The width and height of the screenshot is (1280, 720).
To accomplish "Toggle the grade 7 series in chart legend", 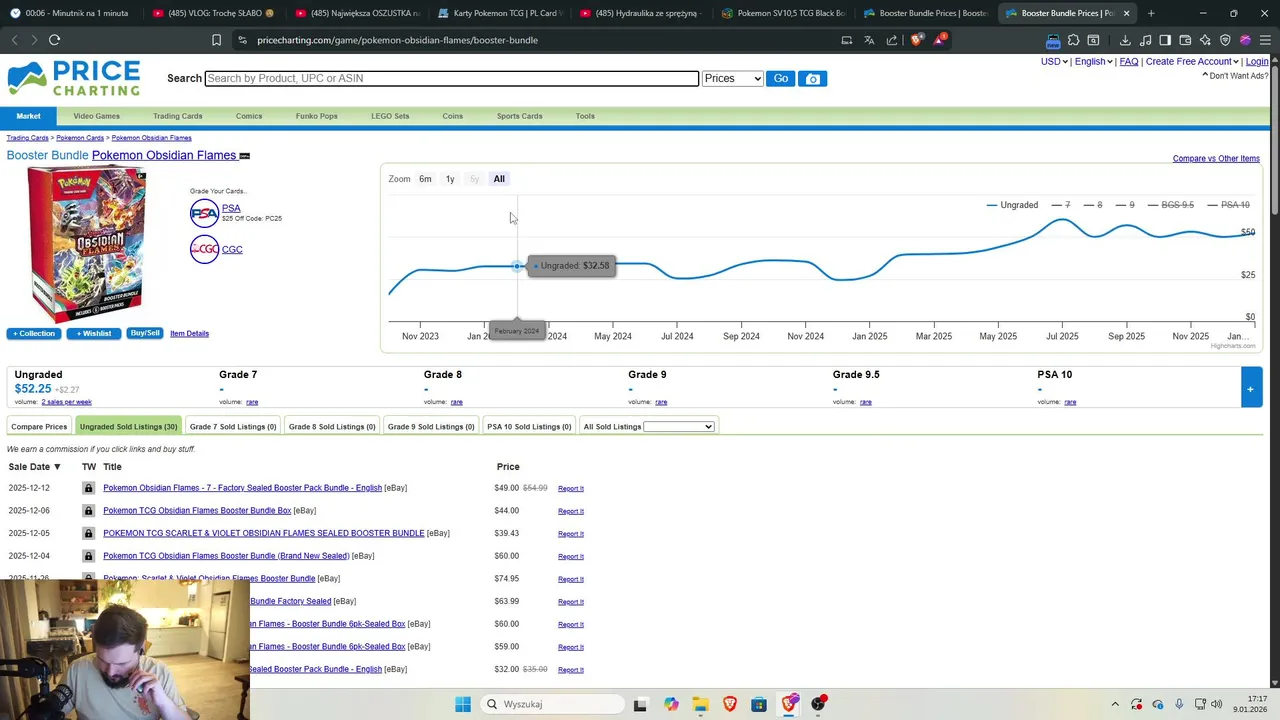I will click(1061, 205).
